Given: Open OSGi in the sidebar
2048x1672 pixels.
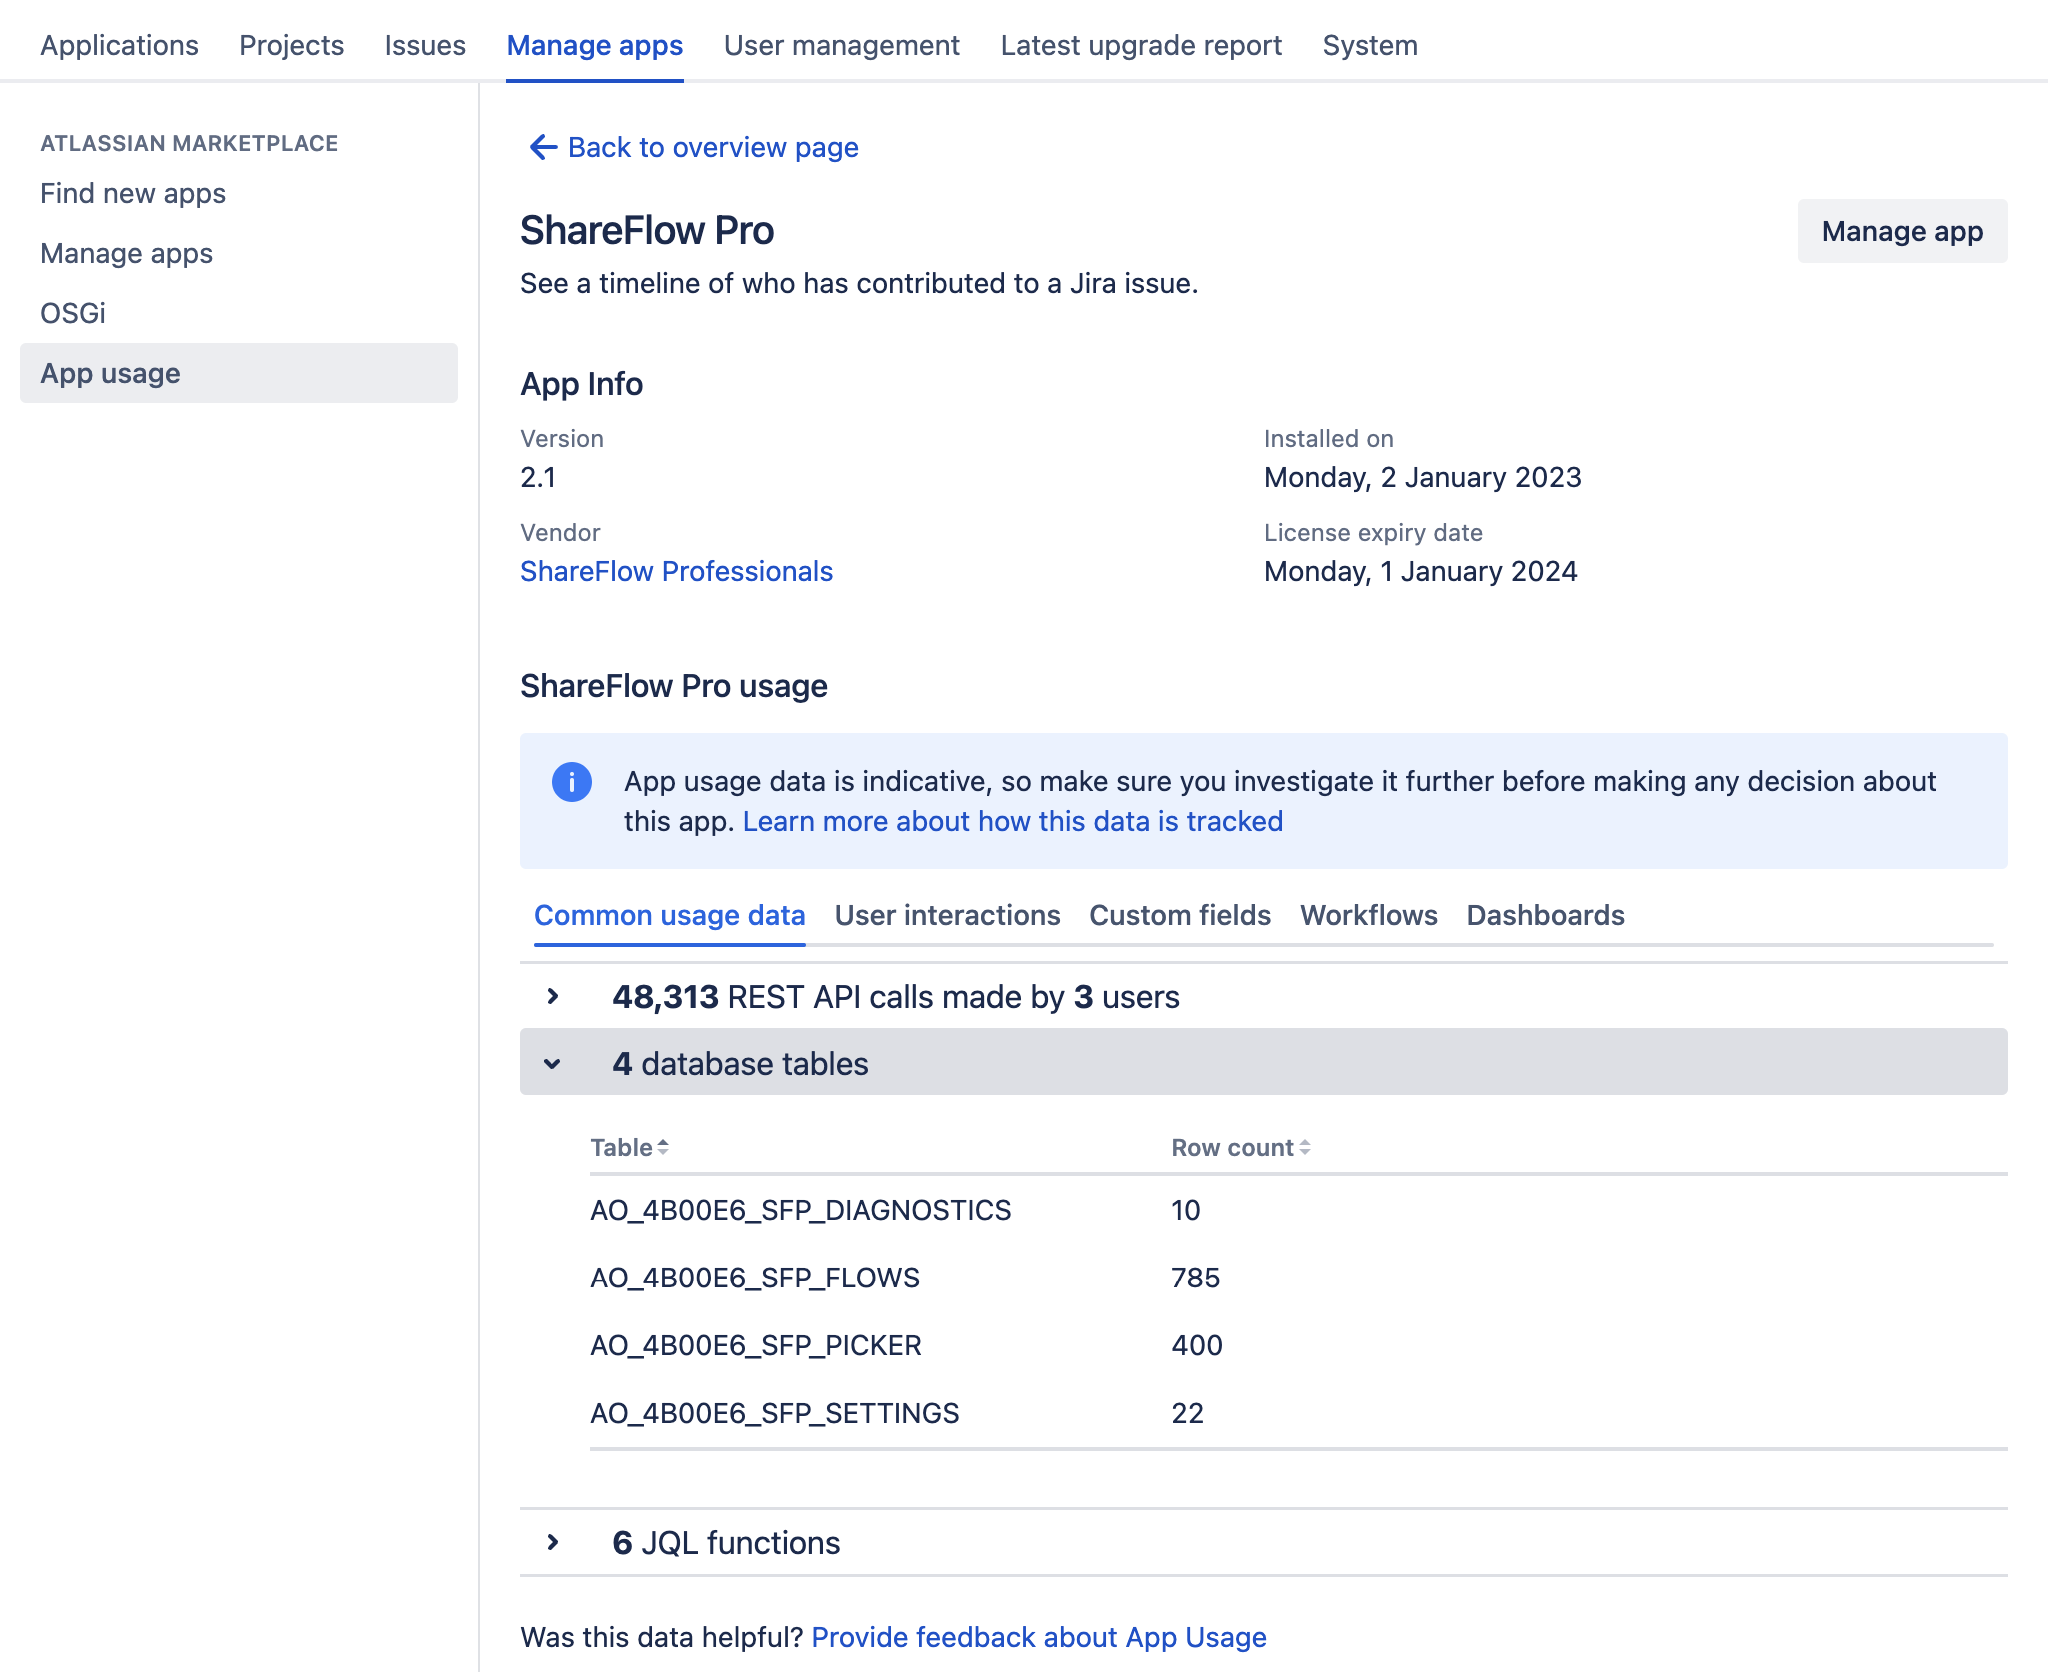Looking at the screenshot, I should click(x=73, y=313).
